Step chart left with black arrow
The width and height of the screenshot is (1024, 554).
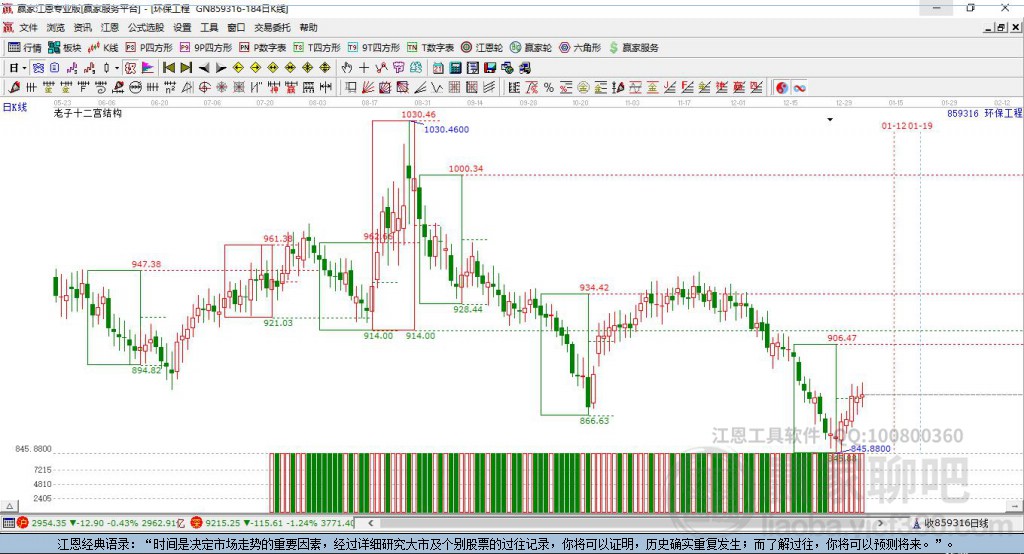point(204,68)
